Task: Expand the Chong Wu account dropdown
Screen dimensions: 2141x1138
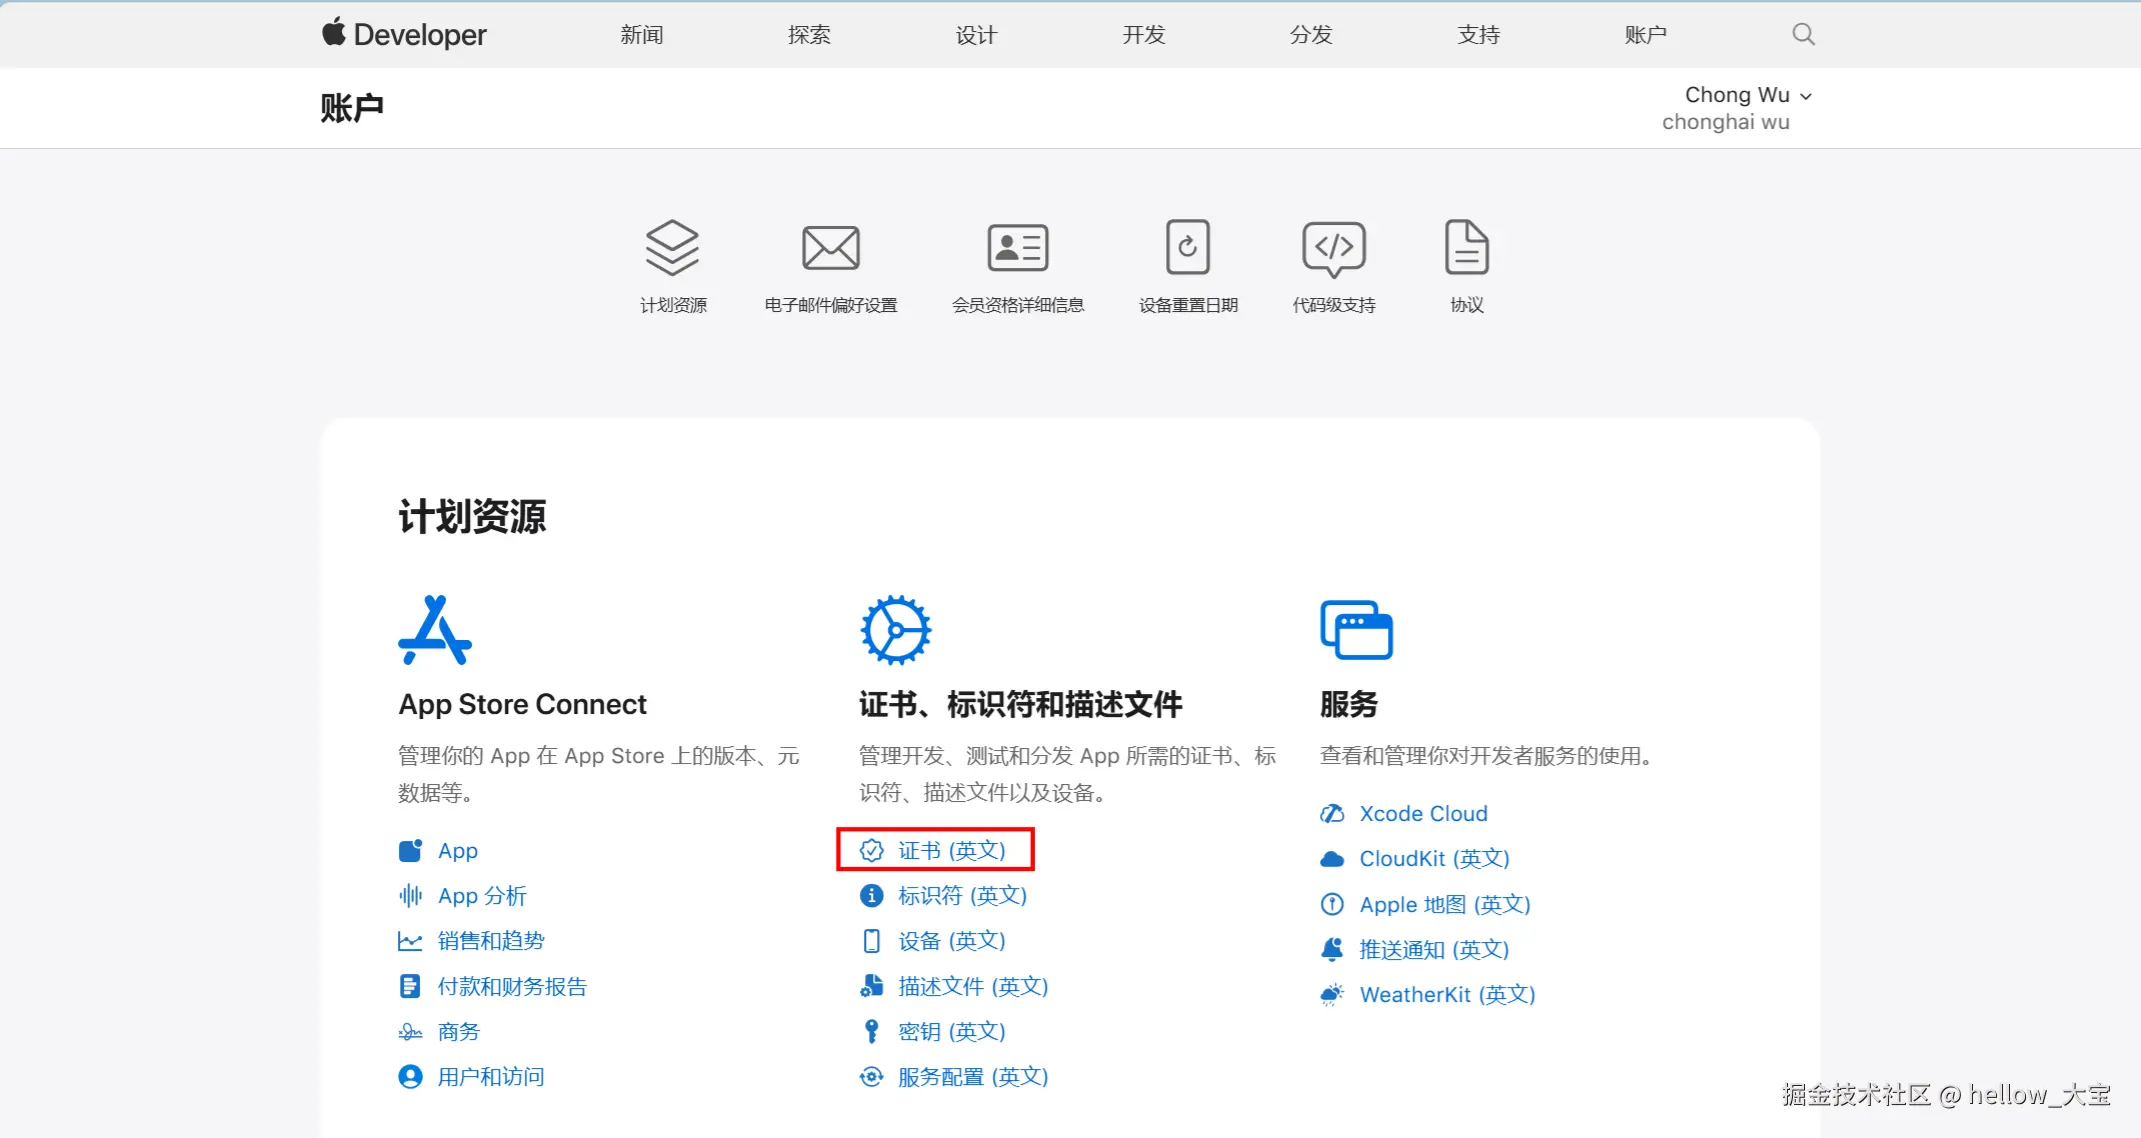Action: pos(1747,95)
